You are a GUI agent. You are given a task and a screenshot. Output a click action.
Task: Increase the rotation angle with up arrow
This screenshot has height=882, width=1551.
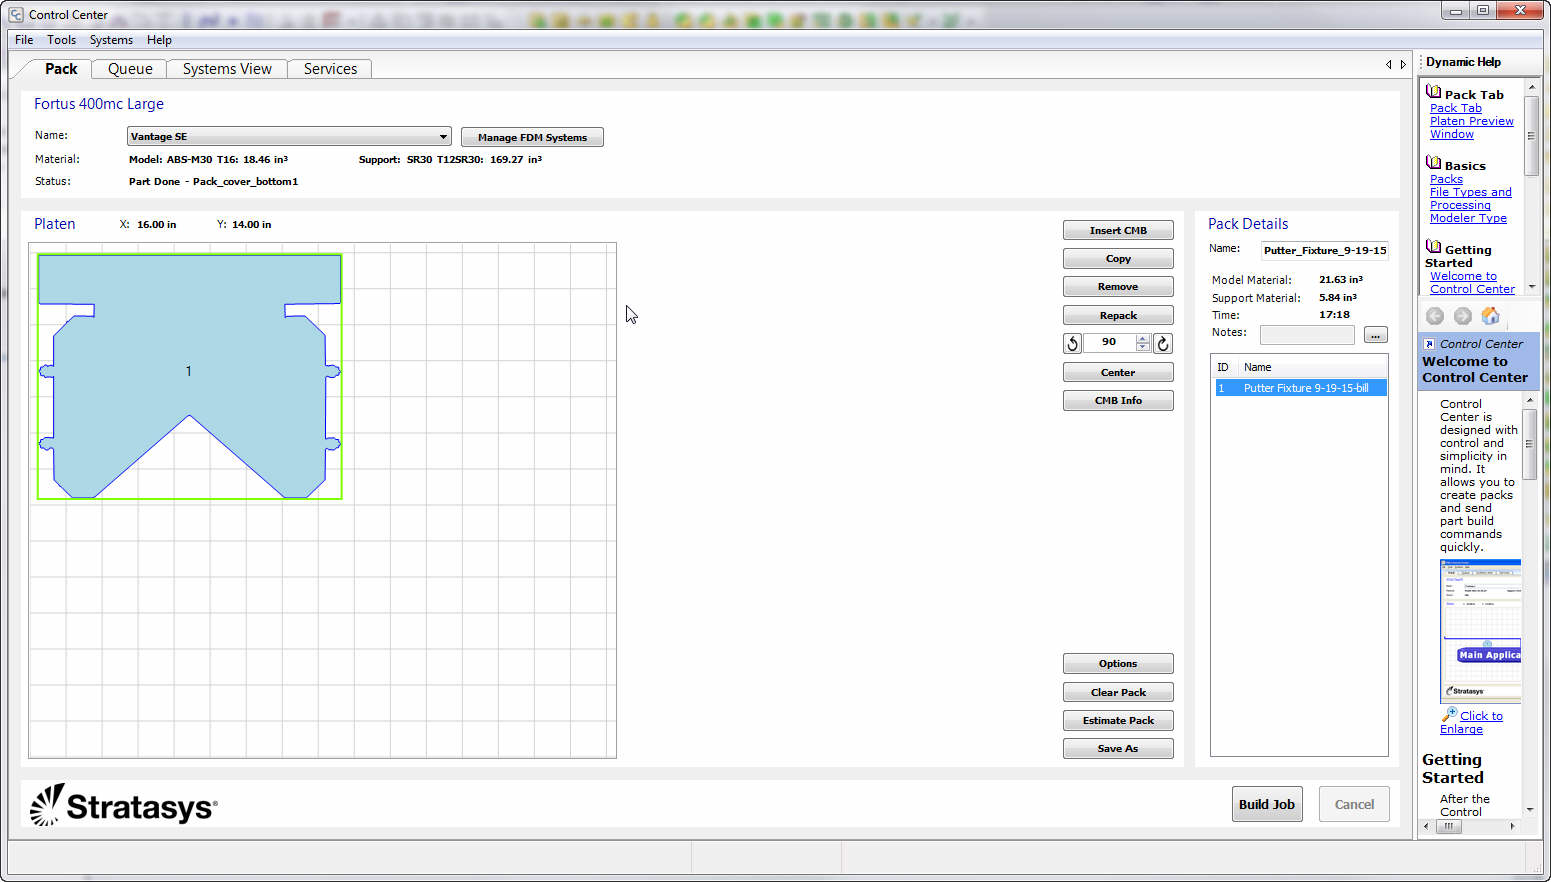tap(1143, 339)
